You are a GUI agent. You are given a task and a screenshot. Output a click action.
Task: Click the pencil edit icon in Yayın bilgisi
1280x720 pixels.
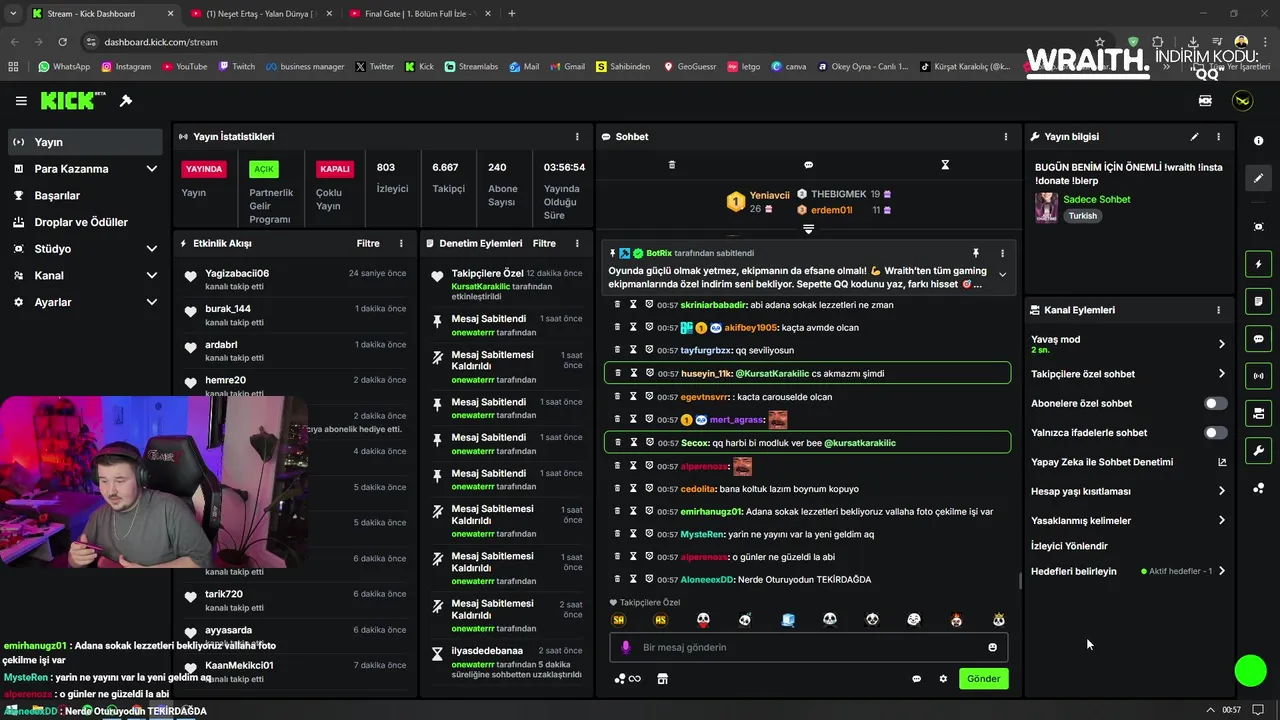pyautogui.click(x=1194, y=137)
